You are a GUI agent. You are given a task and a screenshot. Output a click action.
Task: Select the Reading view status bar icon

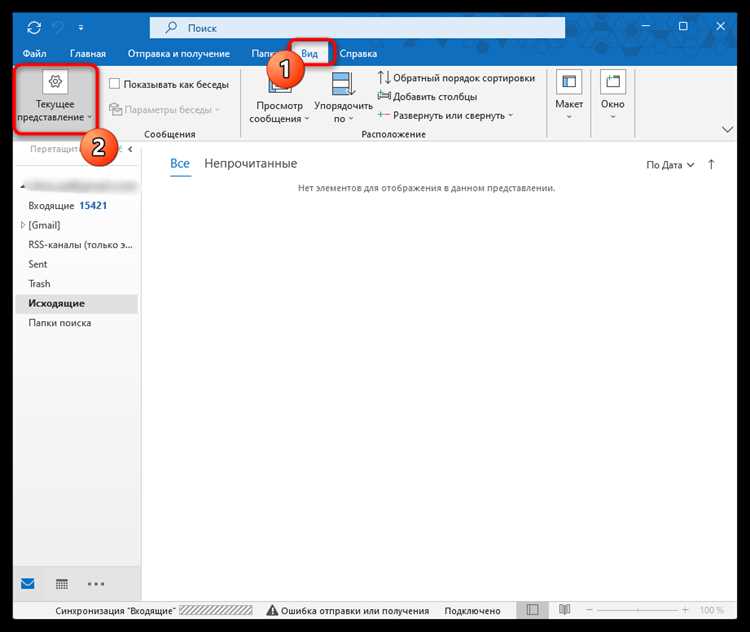pos(564,610)
